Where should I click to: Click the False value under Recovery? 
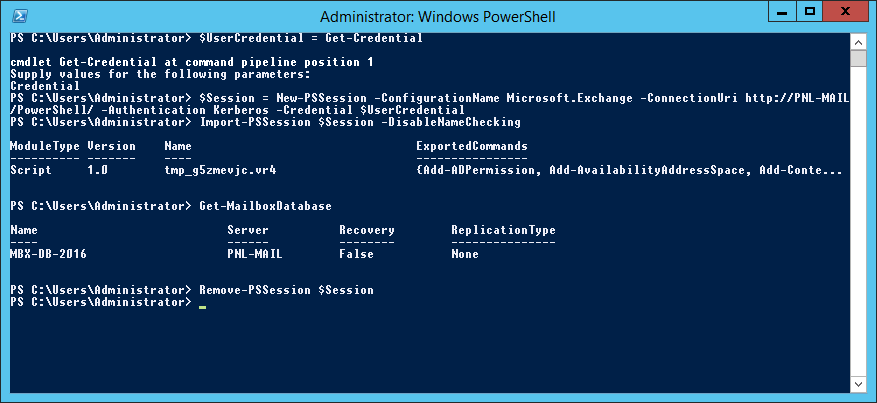[356, 254]
